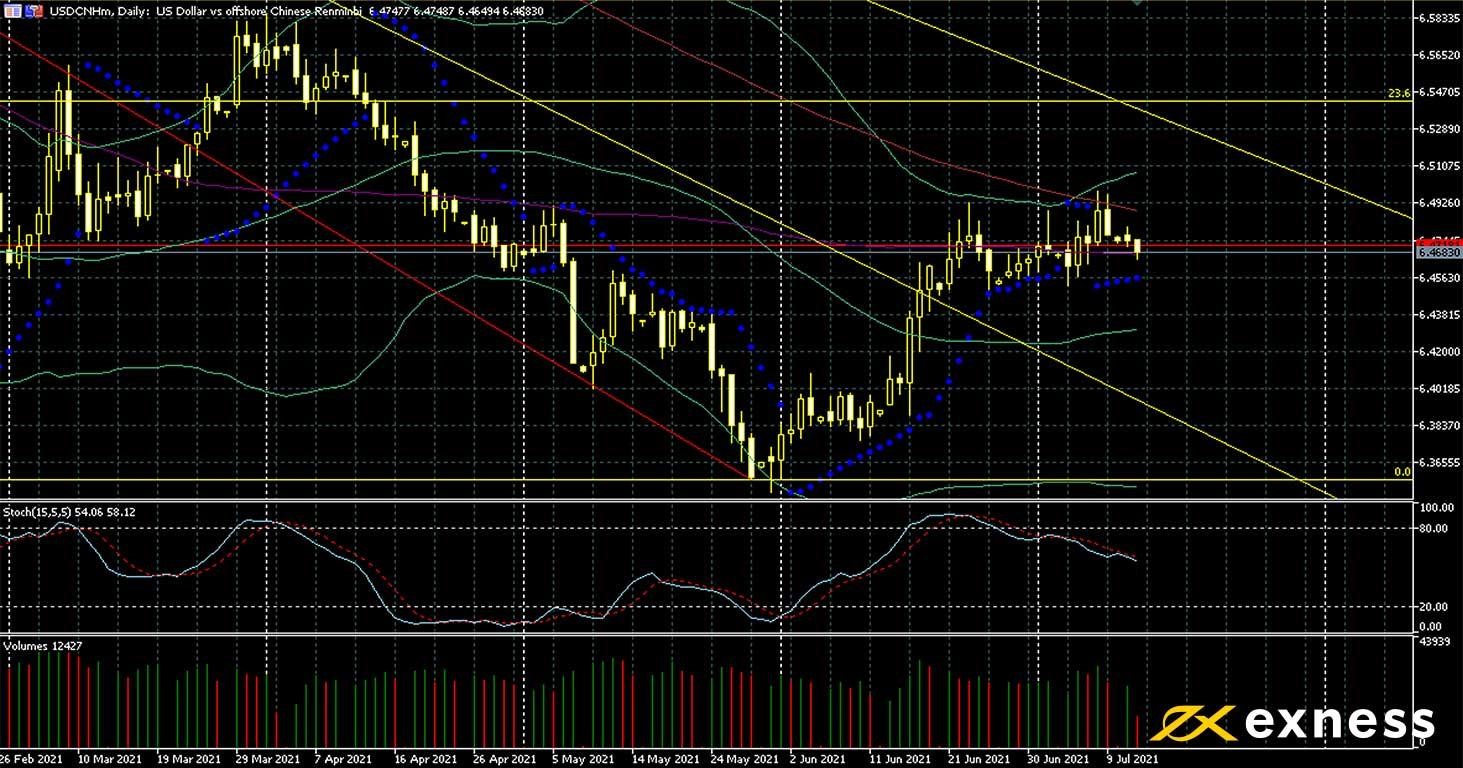Viewport: 1463px width, 768px height.
Task: Click the 23.6 Fibonacci level label
Action: (1399, 94)
